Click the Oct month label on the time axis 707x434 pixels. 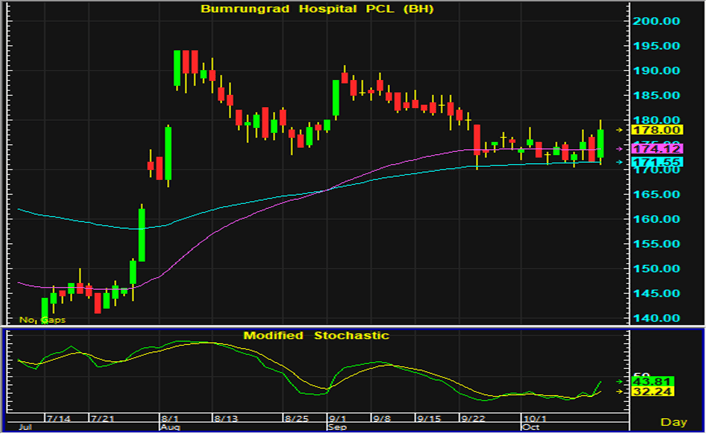pyautogui.click(x=529, y=426)
